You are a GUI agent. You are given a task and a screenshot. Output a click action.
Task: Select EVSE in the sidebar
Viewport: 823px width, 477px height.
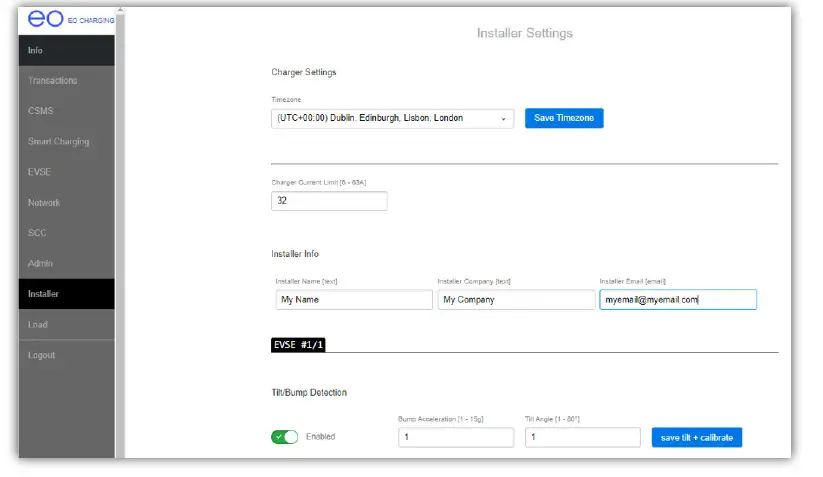coord(39,172)
